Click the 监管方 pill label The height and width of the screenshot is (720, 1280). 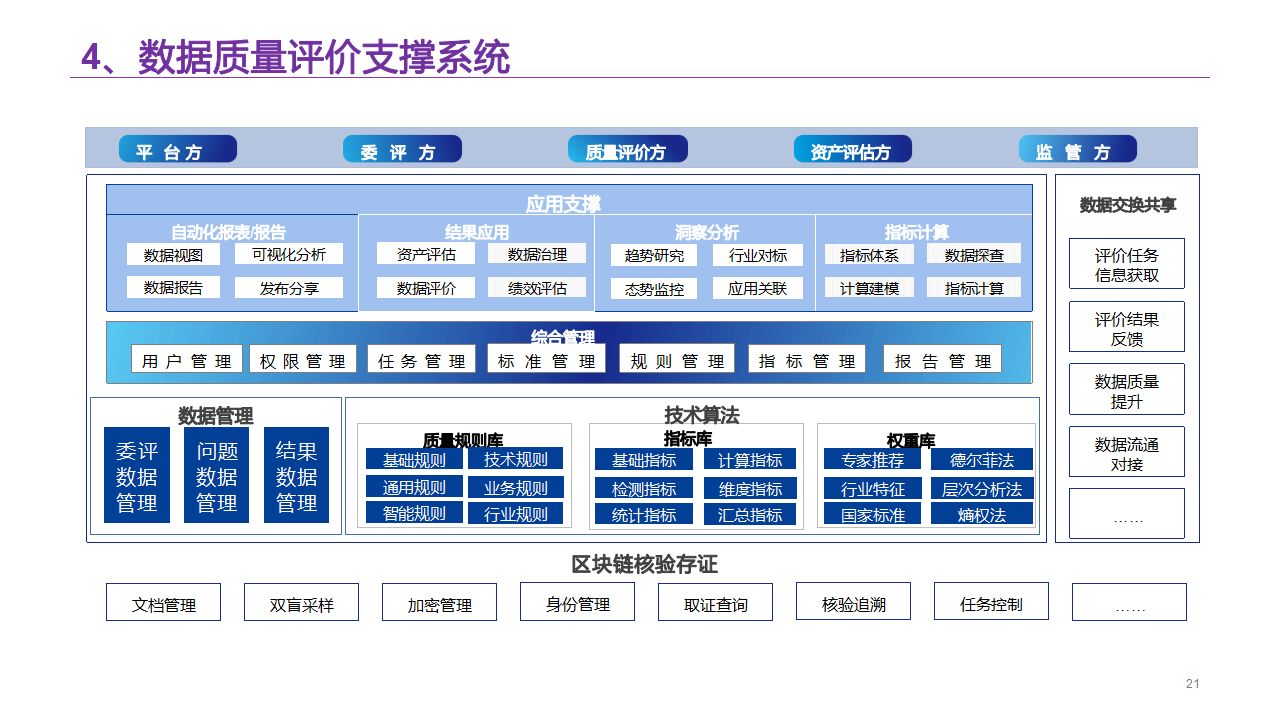1079,149
